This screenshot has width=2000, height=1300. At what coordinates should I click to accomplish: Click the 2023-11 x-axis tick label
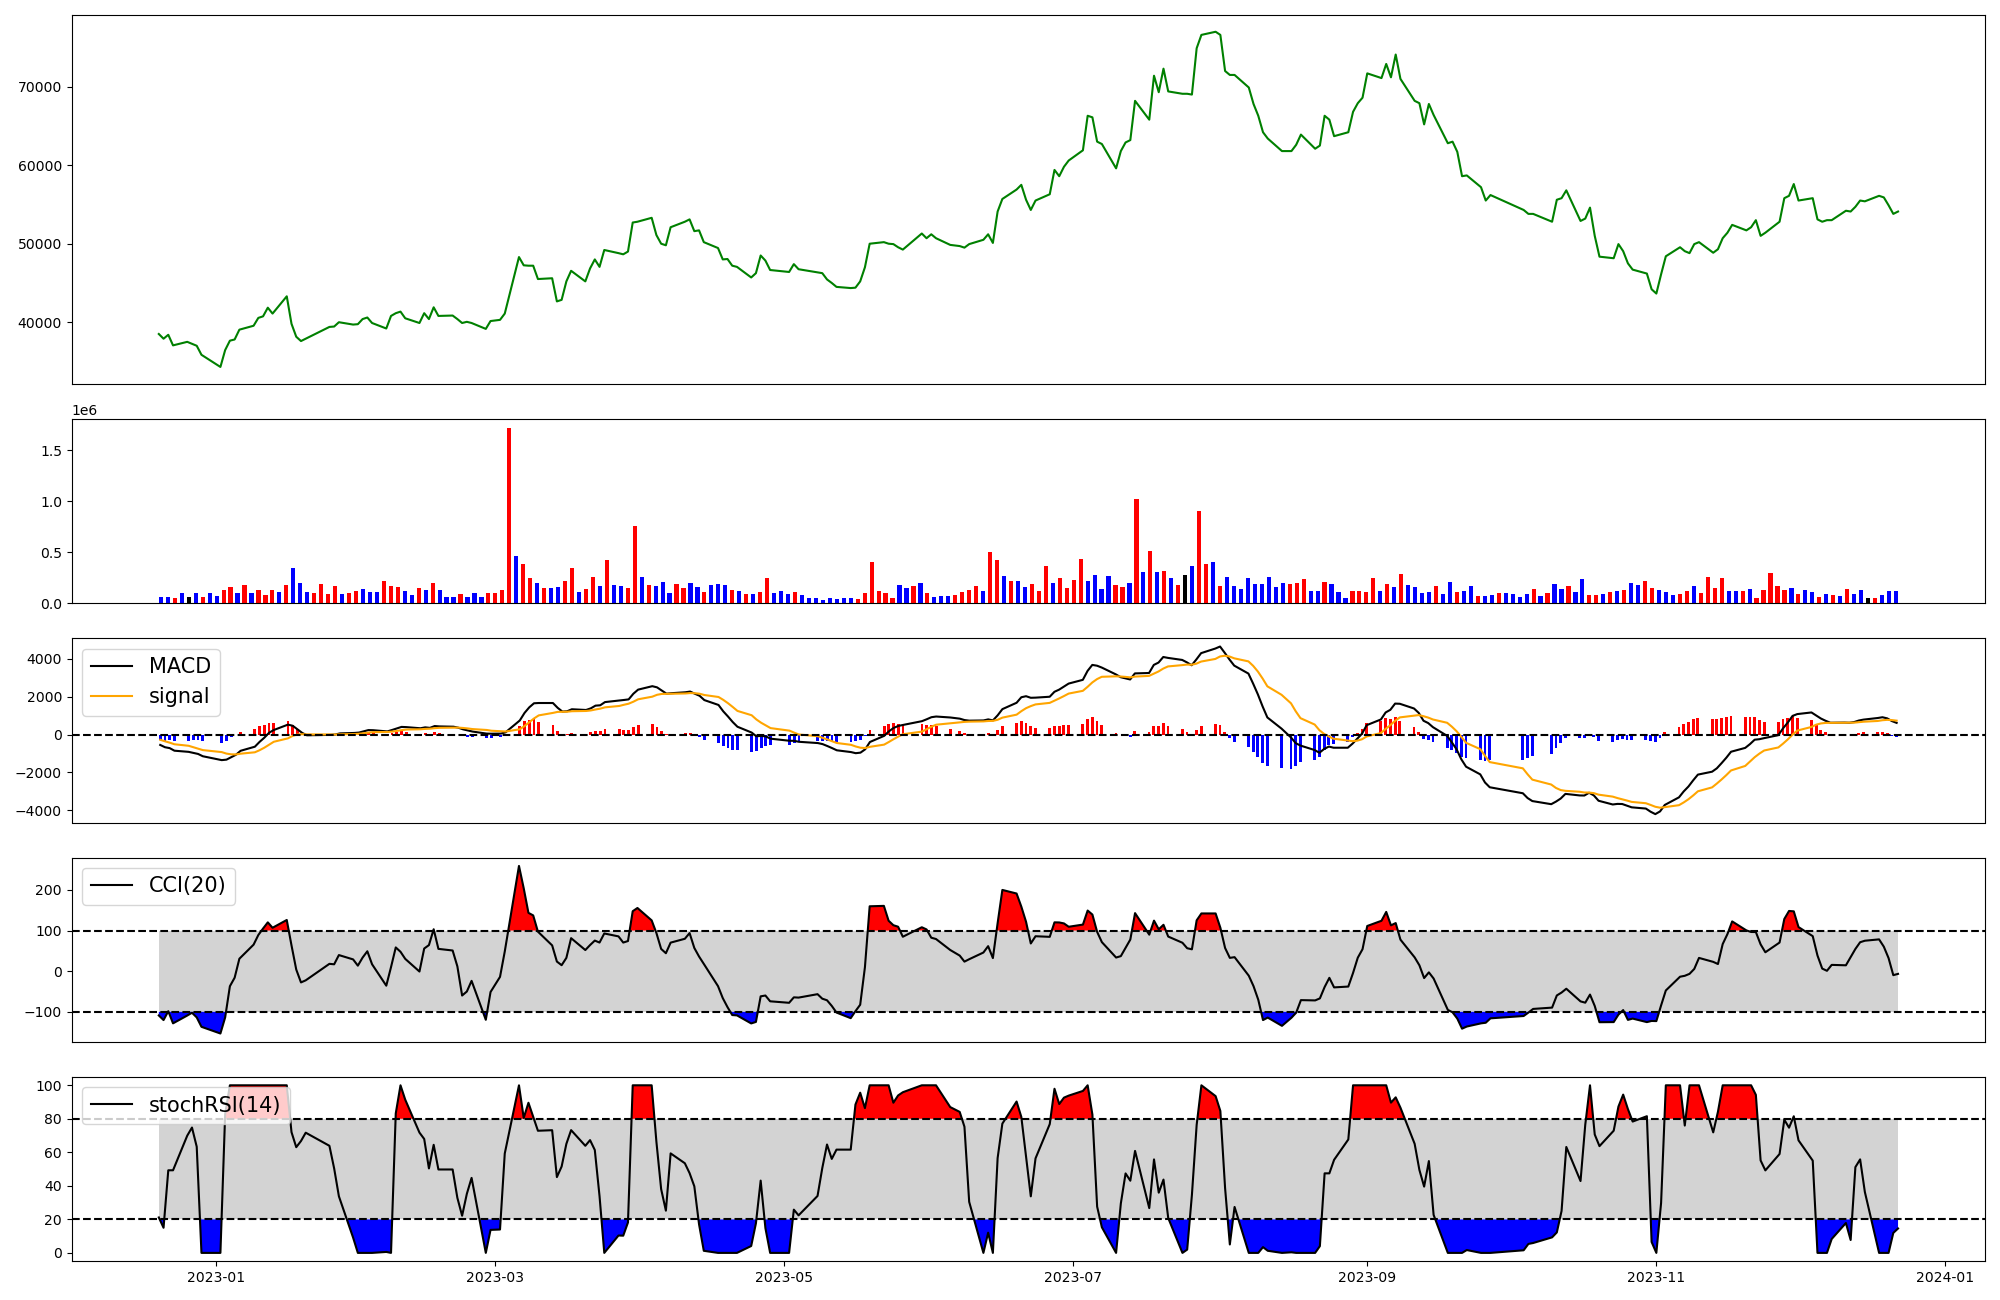click(x=1656, y=1277)
